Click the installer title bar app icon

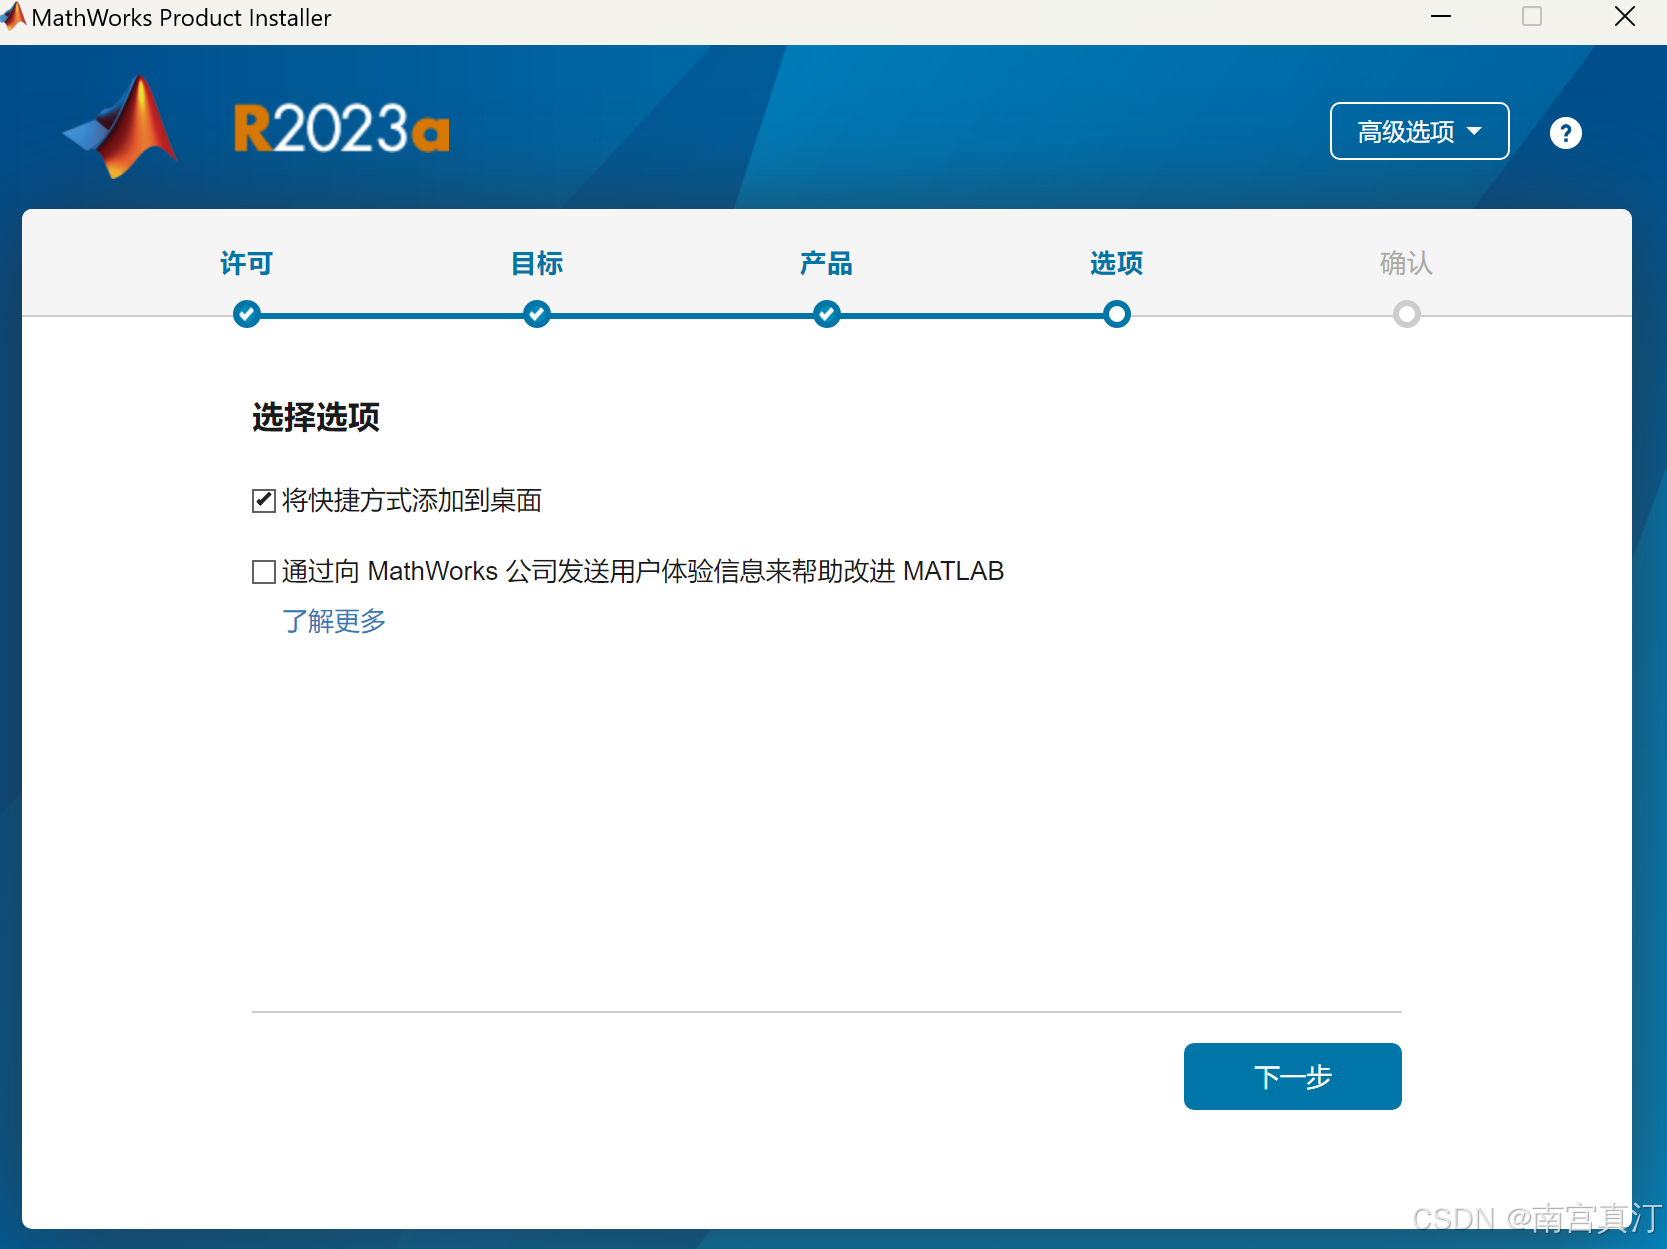pyautogui.click(x=14, y=17)
